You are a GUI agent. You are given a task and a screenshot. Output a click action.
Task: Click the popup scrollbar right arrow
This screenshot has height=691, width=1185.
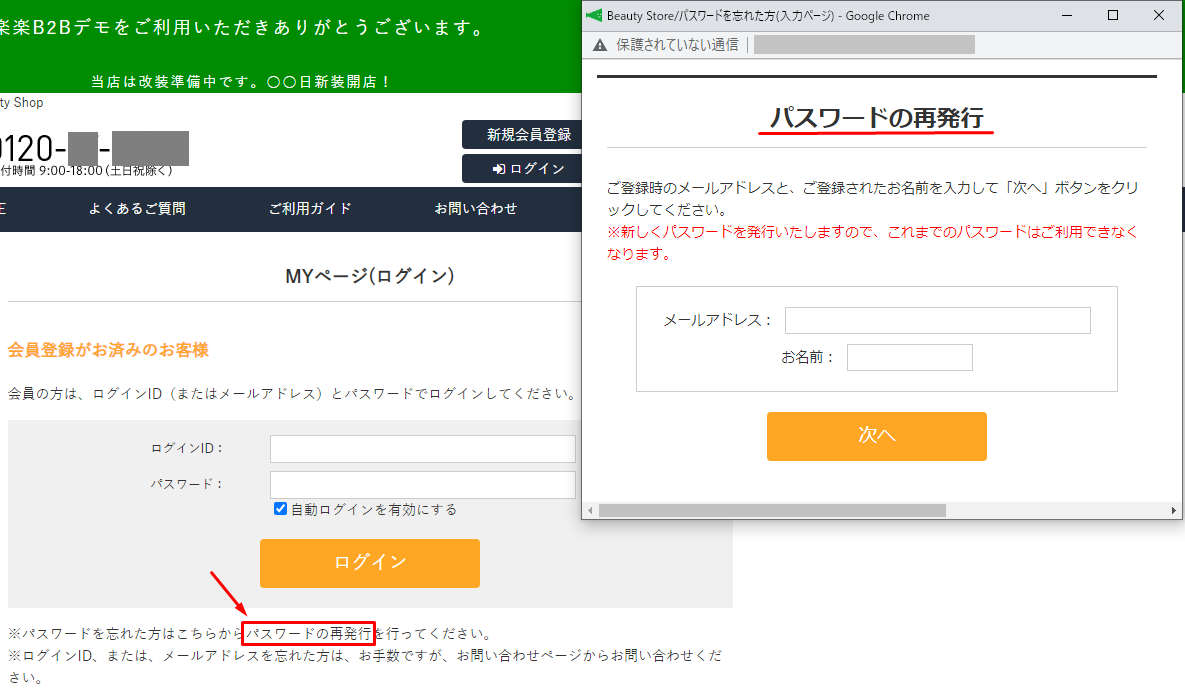tap(1173, 510)
